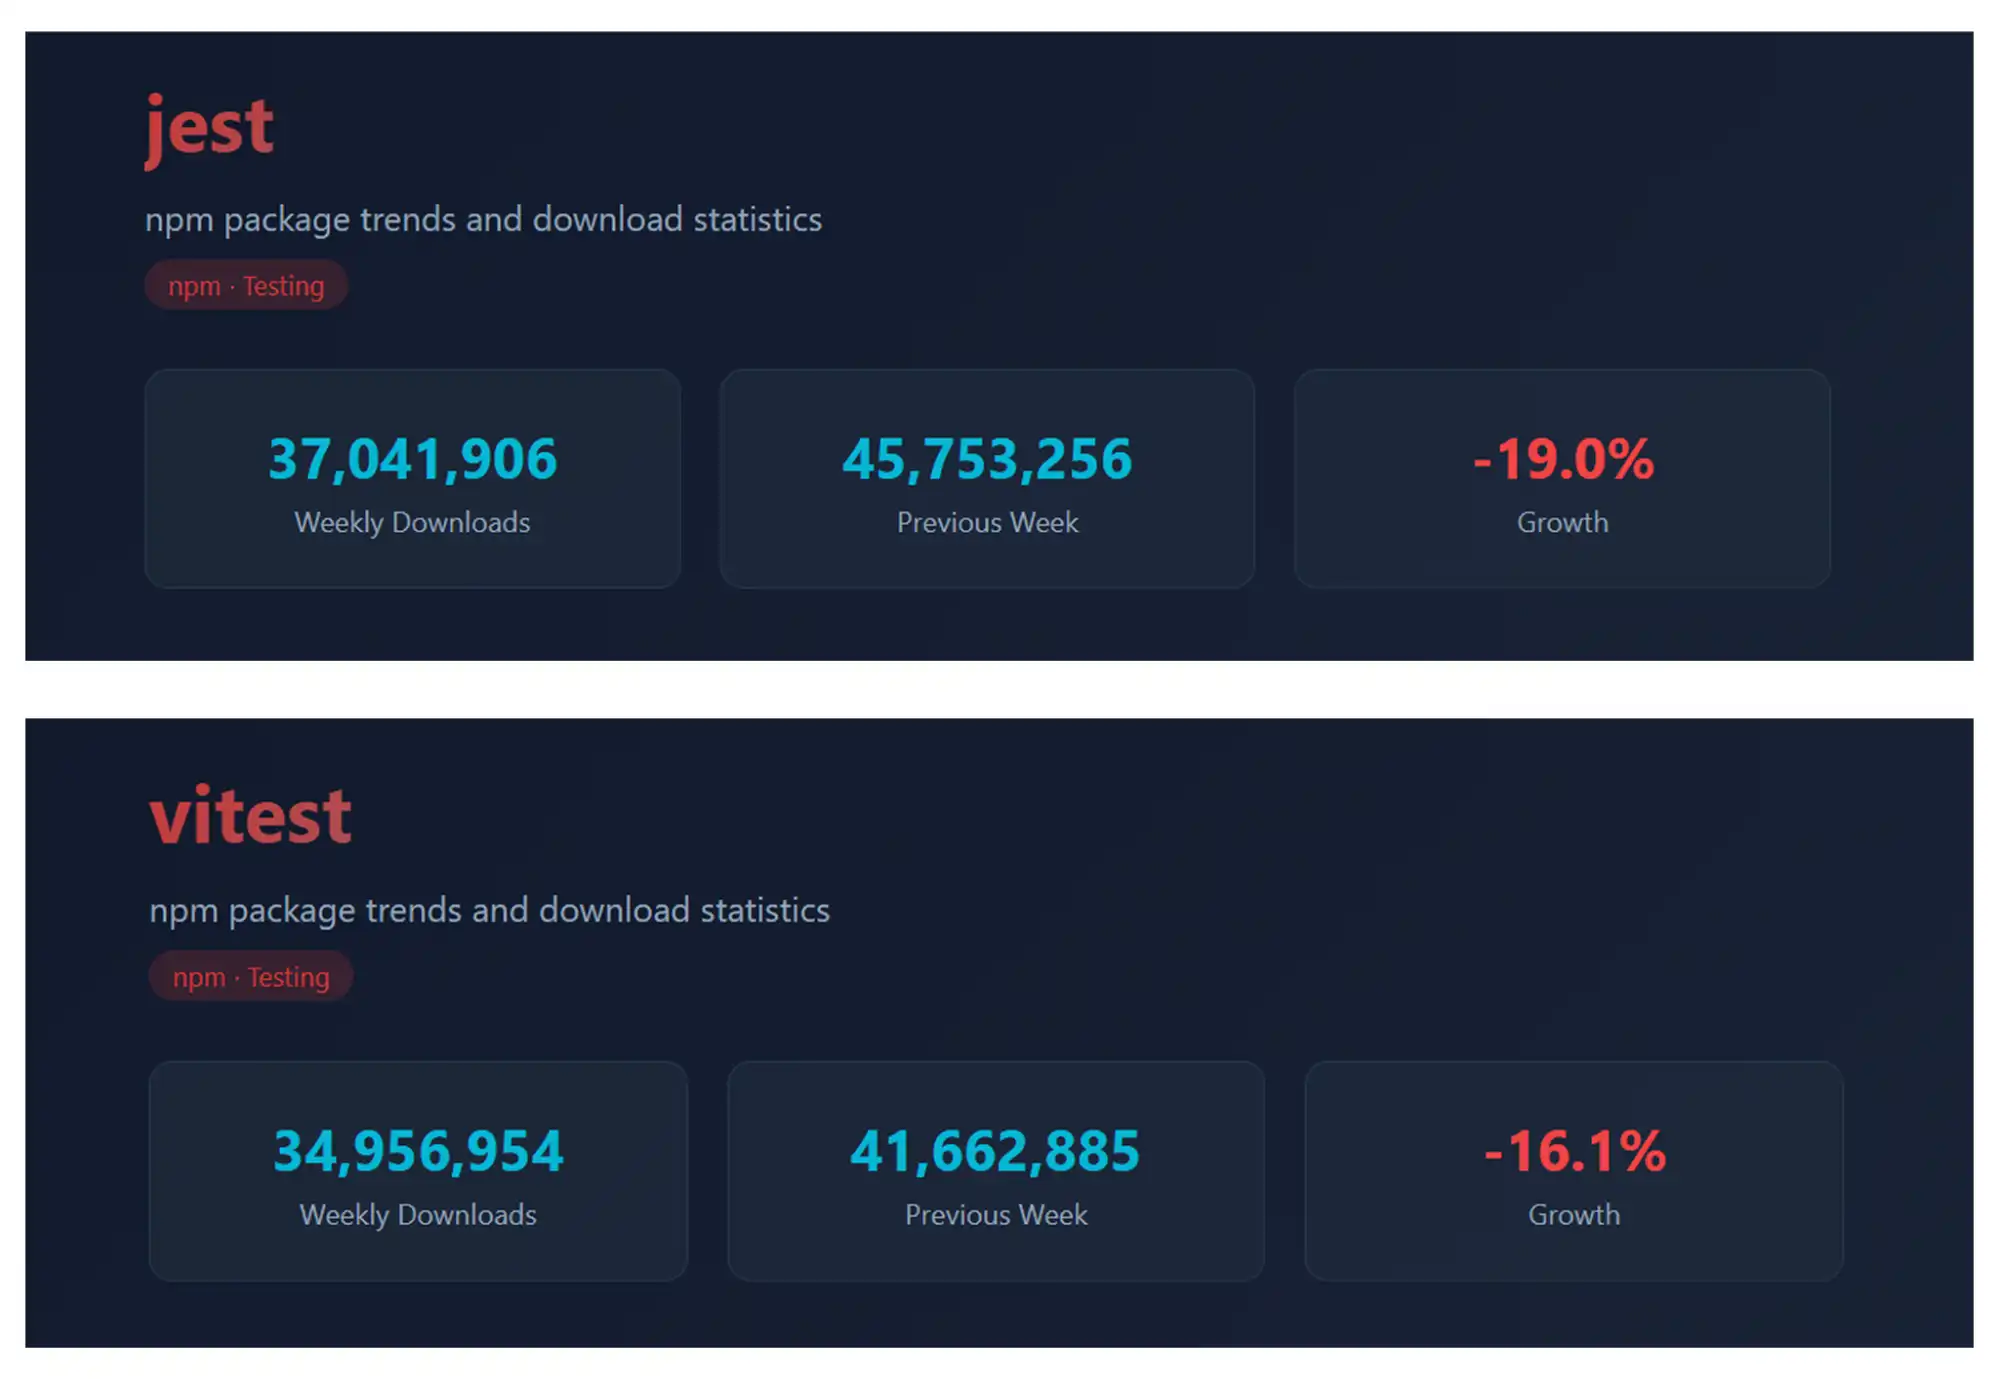Viewport: 1999px width, 1380px height.
Task: Select the -16.1% growth value for vitest
Action: pos(1572,1151)
